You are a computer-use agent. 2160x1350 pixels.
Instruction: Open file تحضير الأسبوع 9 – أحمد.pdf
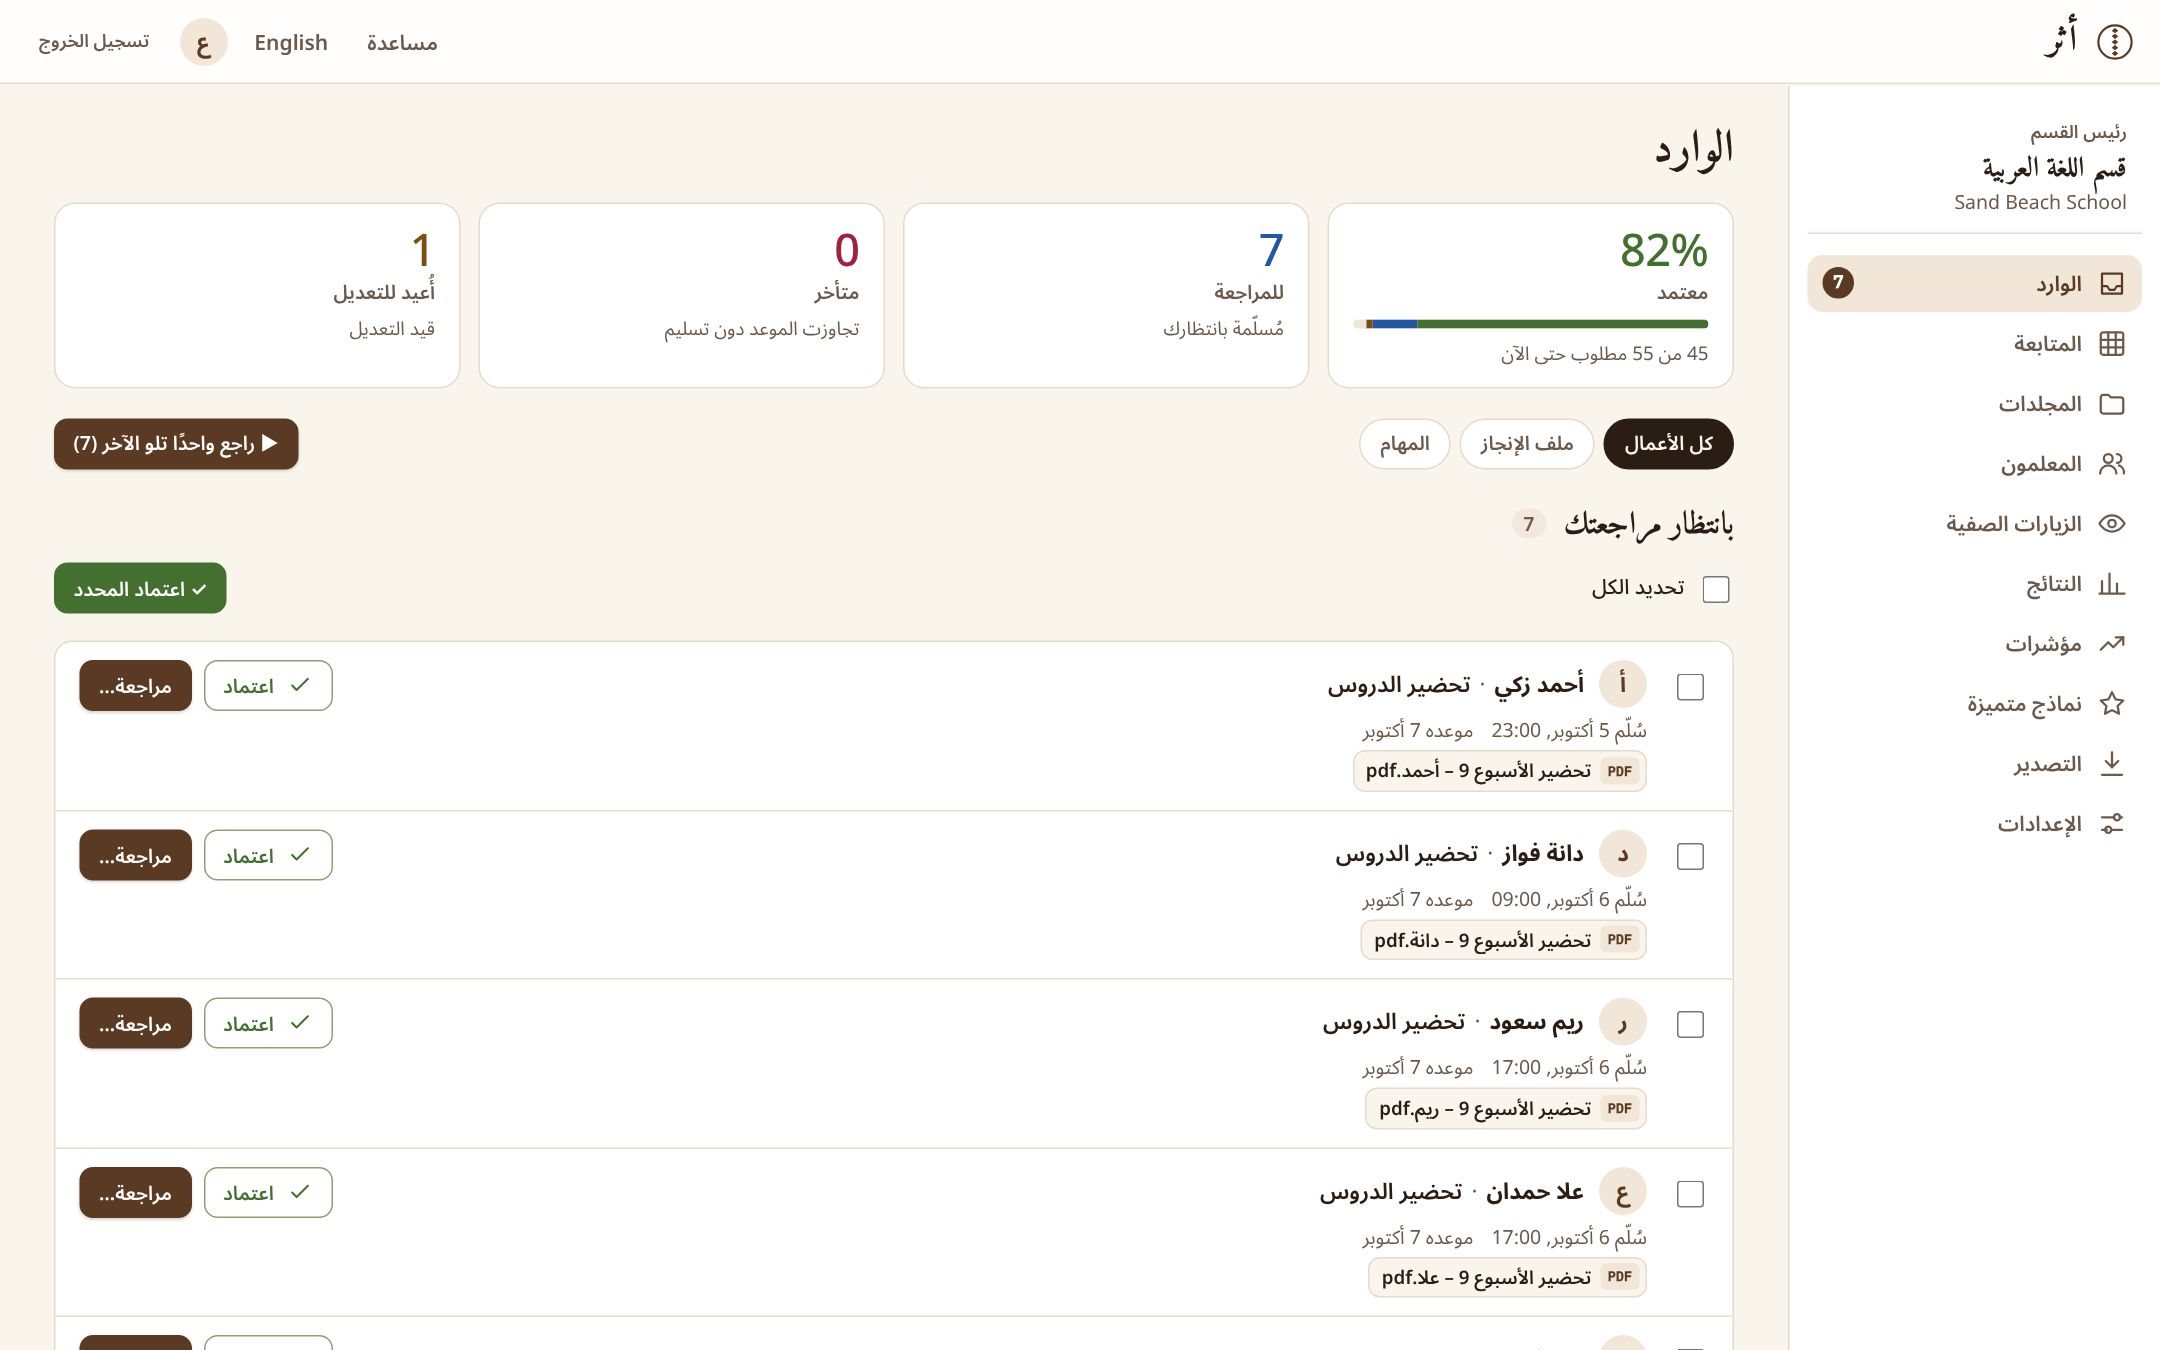coord(1499,771)
